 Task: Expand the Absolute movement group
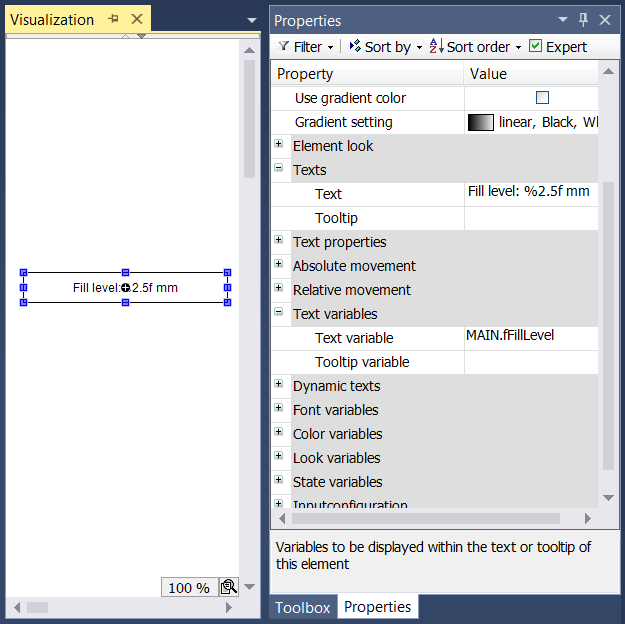[x=279, y=264]
